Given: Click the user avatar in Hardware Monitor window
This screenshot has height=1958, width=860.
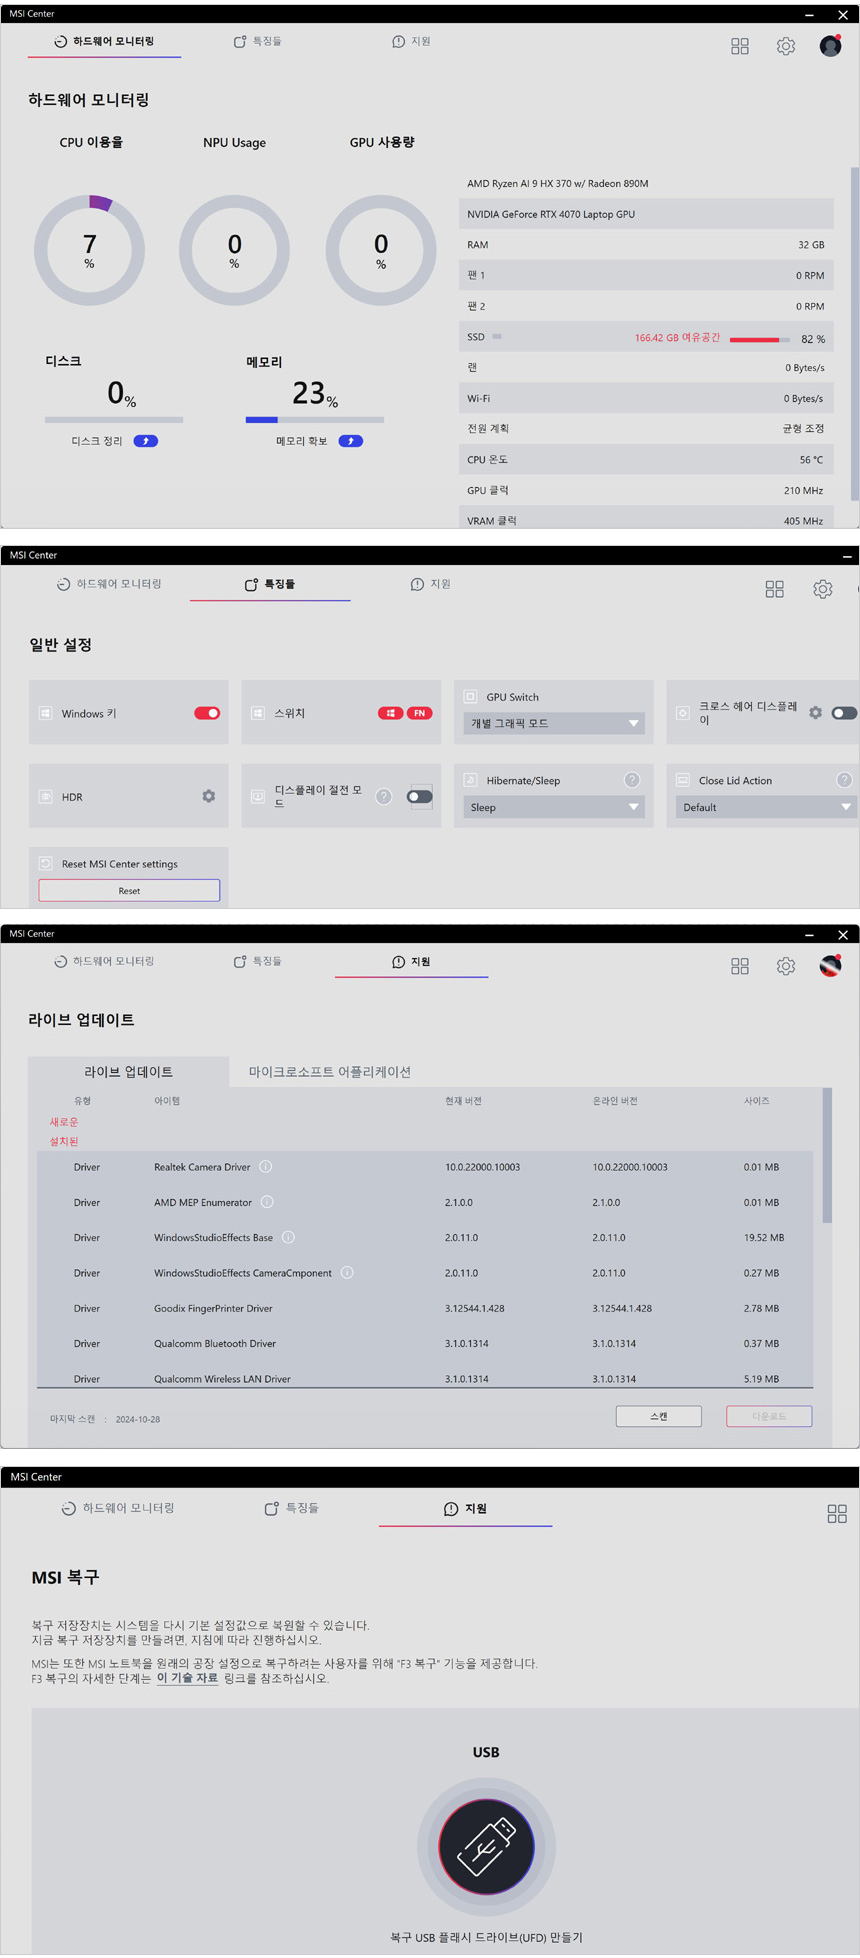Looking at the screenshot, I should pyautogui.click(x=831, y=45).
